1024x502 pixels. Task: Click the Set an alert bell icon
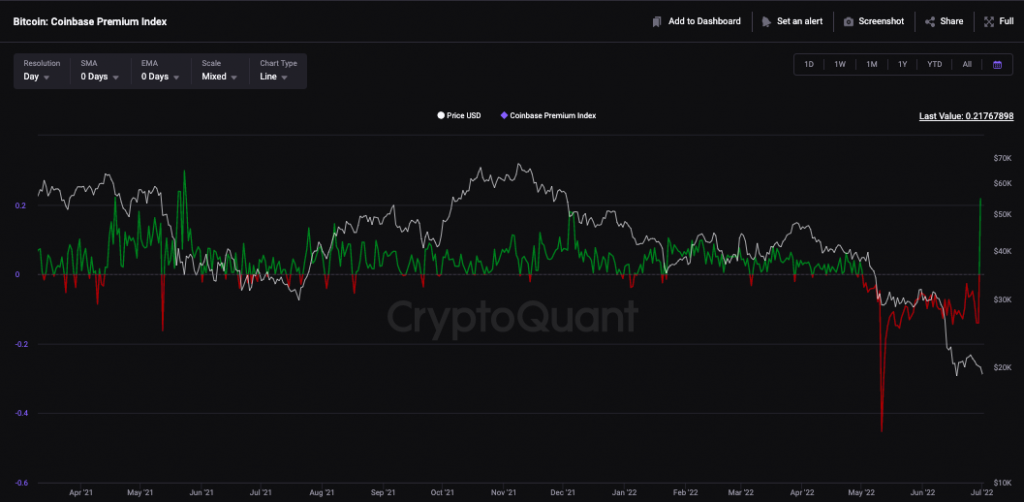pyautogui.click(x=766, y=22)
